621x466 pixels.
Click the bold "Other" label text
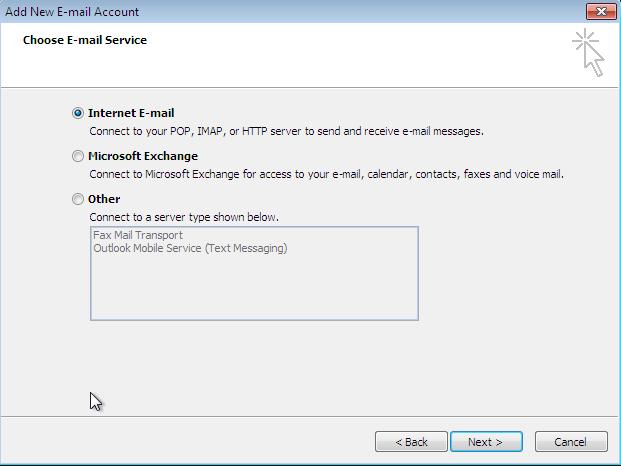(104, 199)
